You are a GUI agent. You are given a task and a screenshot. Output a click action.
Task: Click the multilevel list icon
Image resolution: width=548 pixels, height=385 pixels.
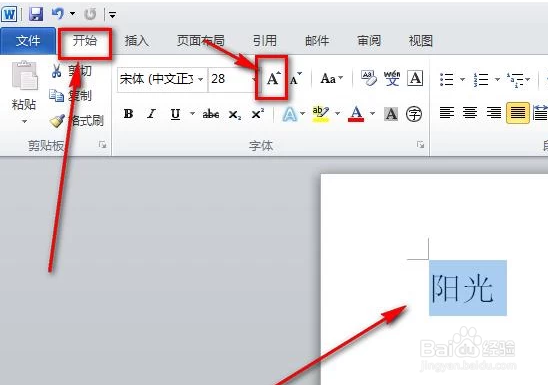coord(515,80)
